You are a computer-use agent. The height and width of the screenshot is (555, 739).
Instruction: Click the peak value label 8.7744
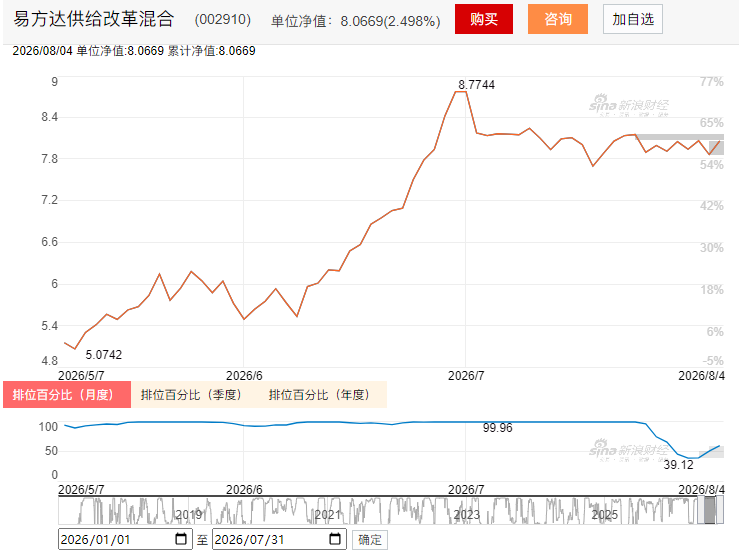(476, 85)
